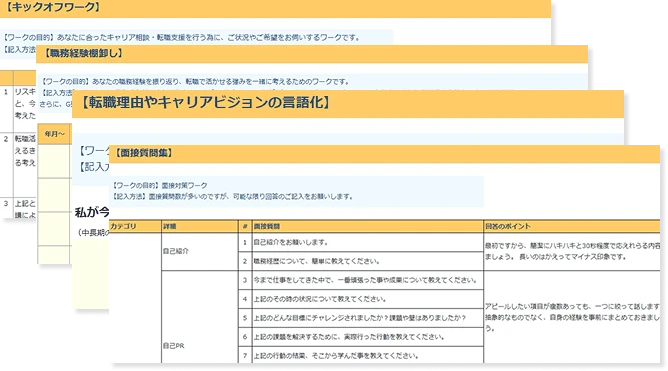Select the カテゴリ column header
Viewport: 668px width, 371px height.
tap(124, 227)
